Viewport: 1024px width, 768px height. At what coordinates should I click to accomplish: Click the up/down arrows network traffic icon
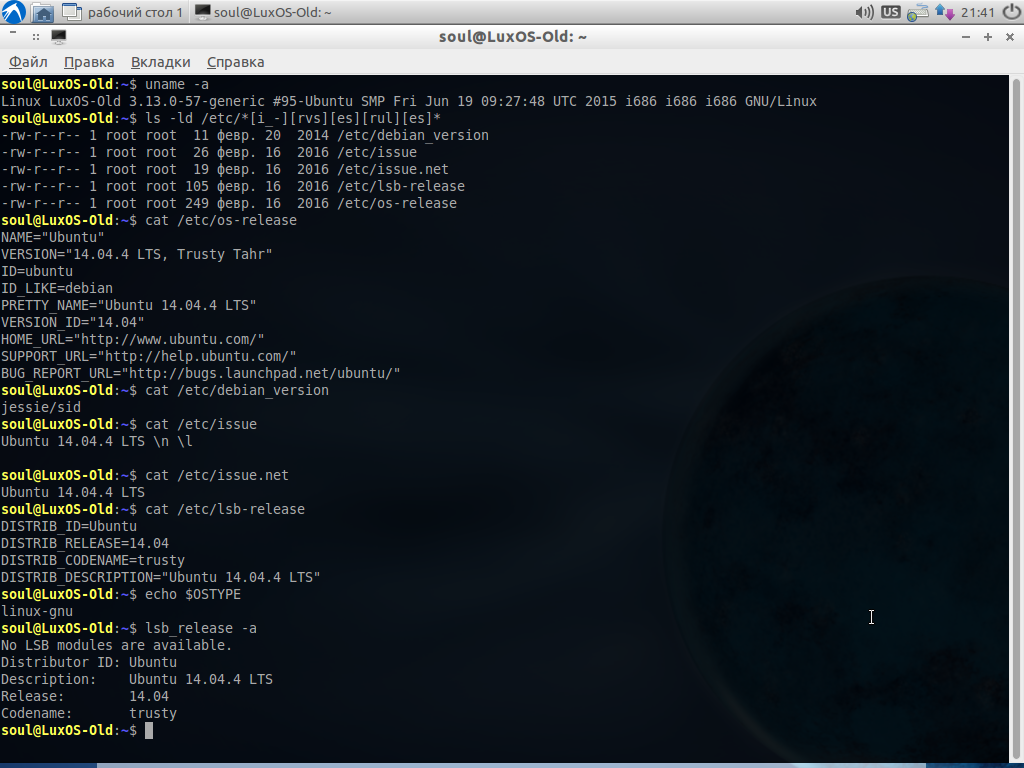pos(945,12)
